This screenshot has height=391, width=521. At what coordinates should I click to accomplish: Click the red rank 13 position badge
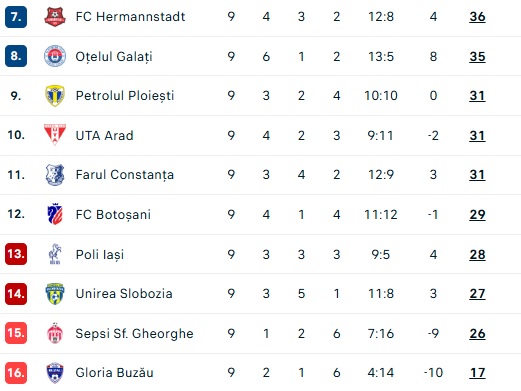16,254
